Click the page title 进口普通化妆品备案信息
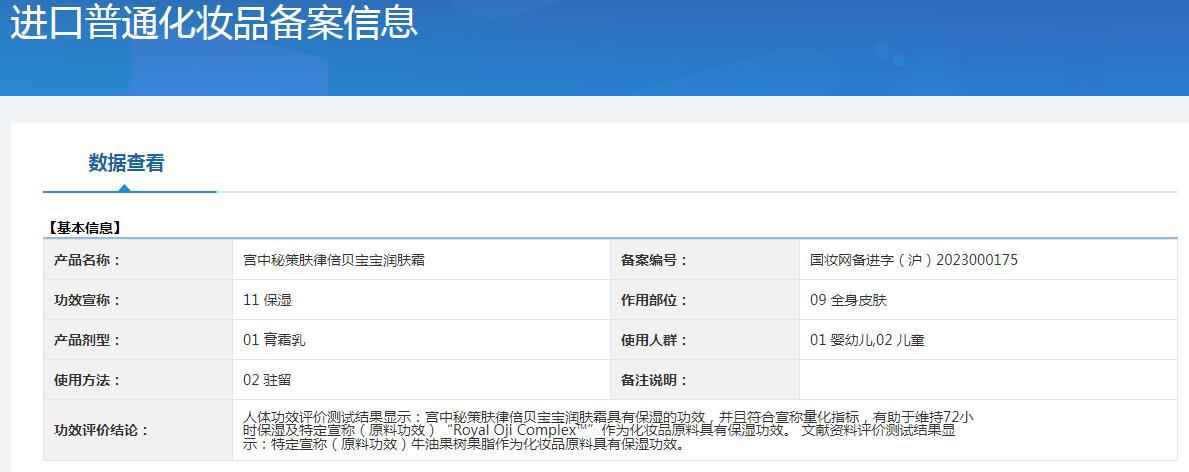 pos(214,22)
